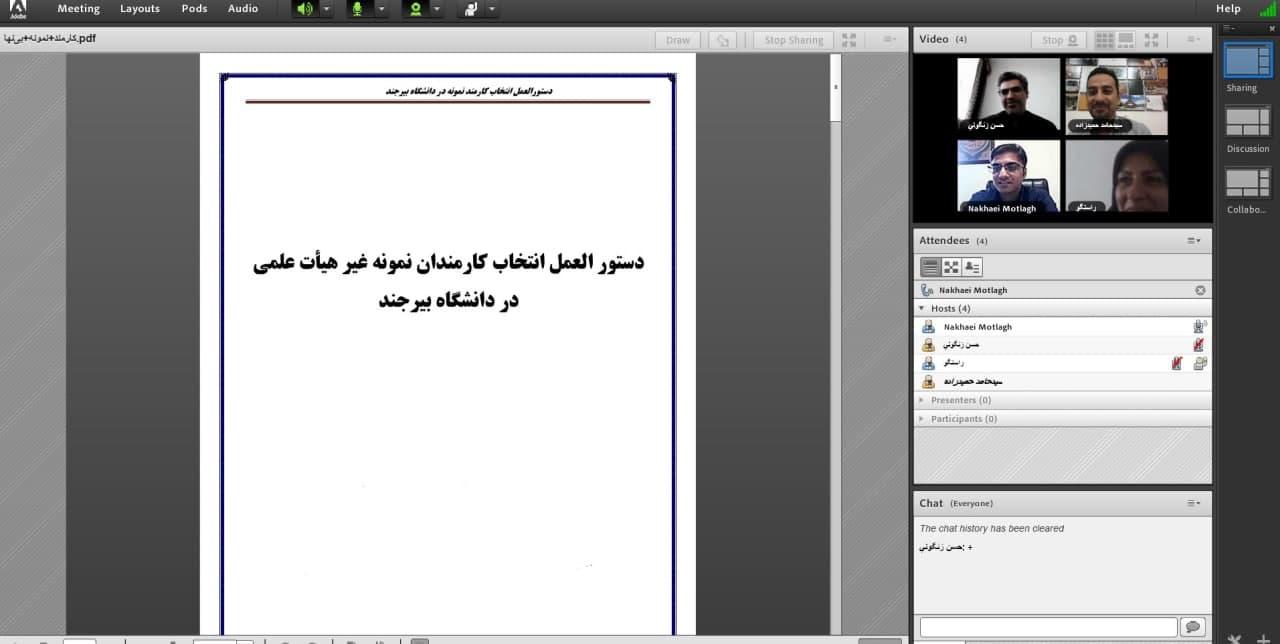Toggle the speaker audio icon
Viewport: 1280px width, 644px height.
(x=305, y=9)
